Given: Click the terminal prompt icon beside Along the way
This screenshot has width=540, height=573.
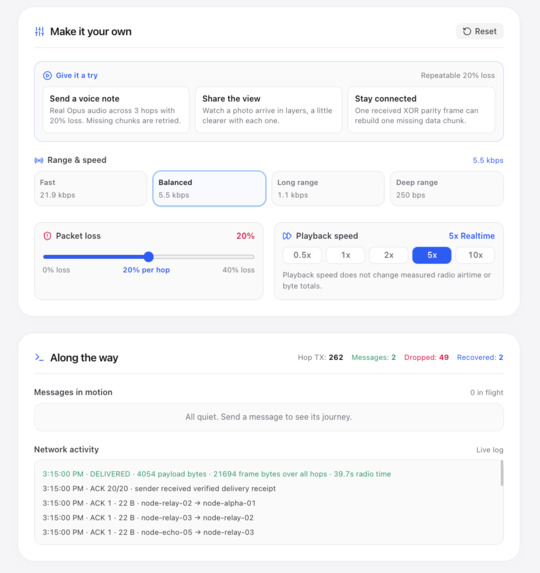Looking at the screenshot, I should tap(39, 357).
